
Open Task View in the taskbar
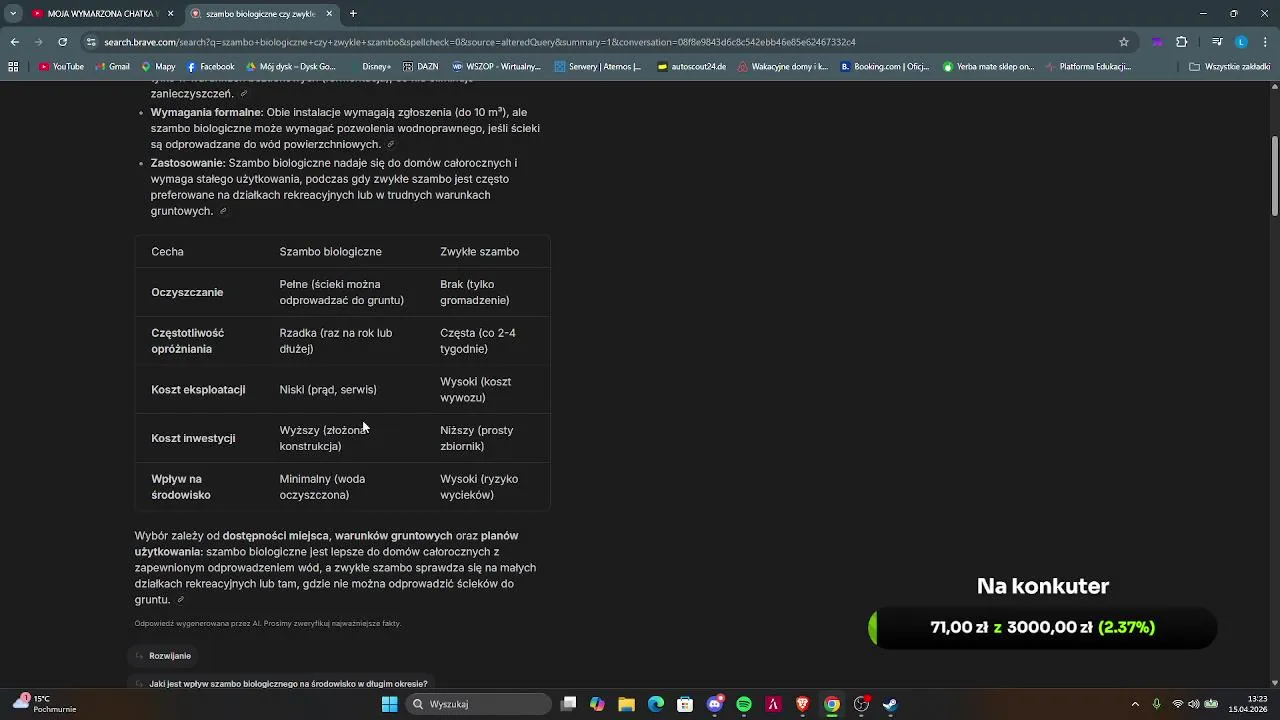click(568, 704)
